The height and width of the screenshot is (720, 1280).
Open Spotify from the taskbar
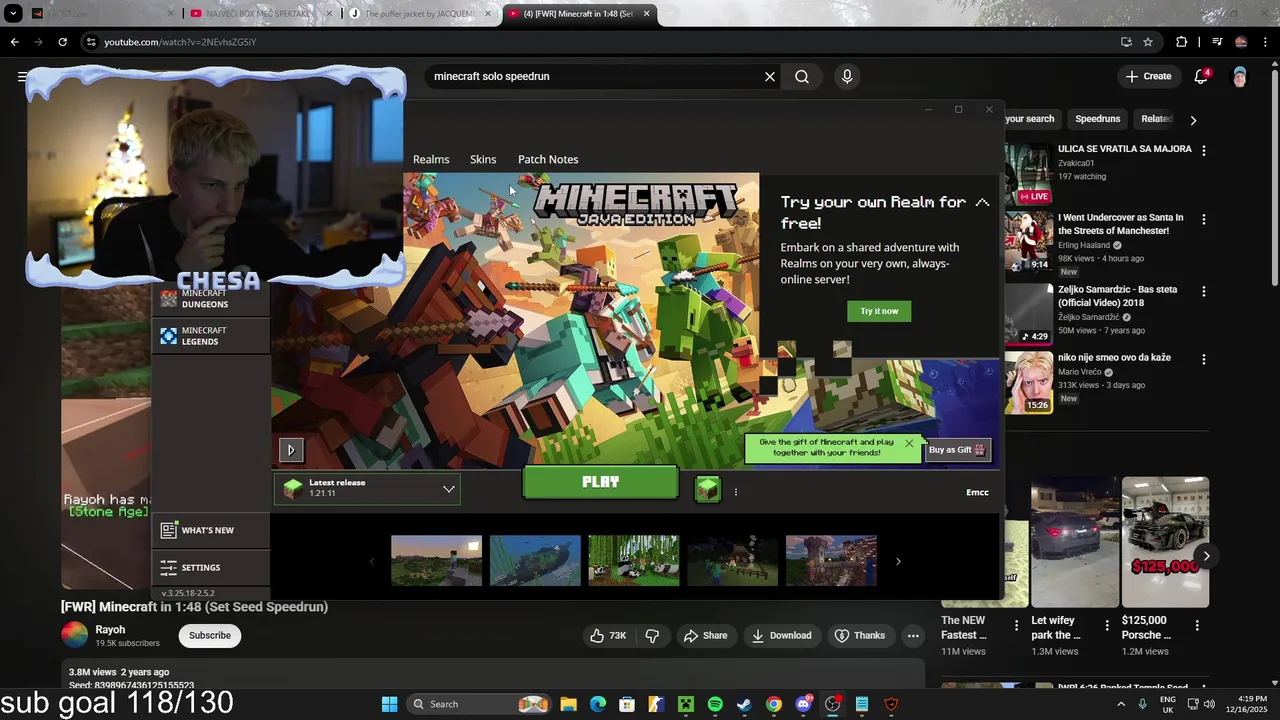(x=715, y=704)
